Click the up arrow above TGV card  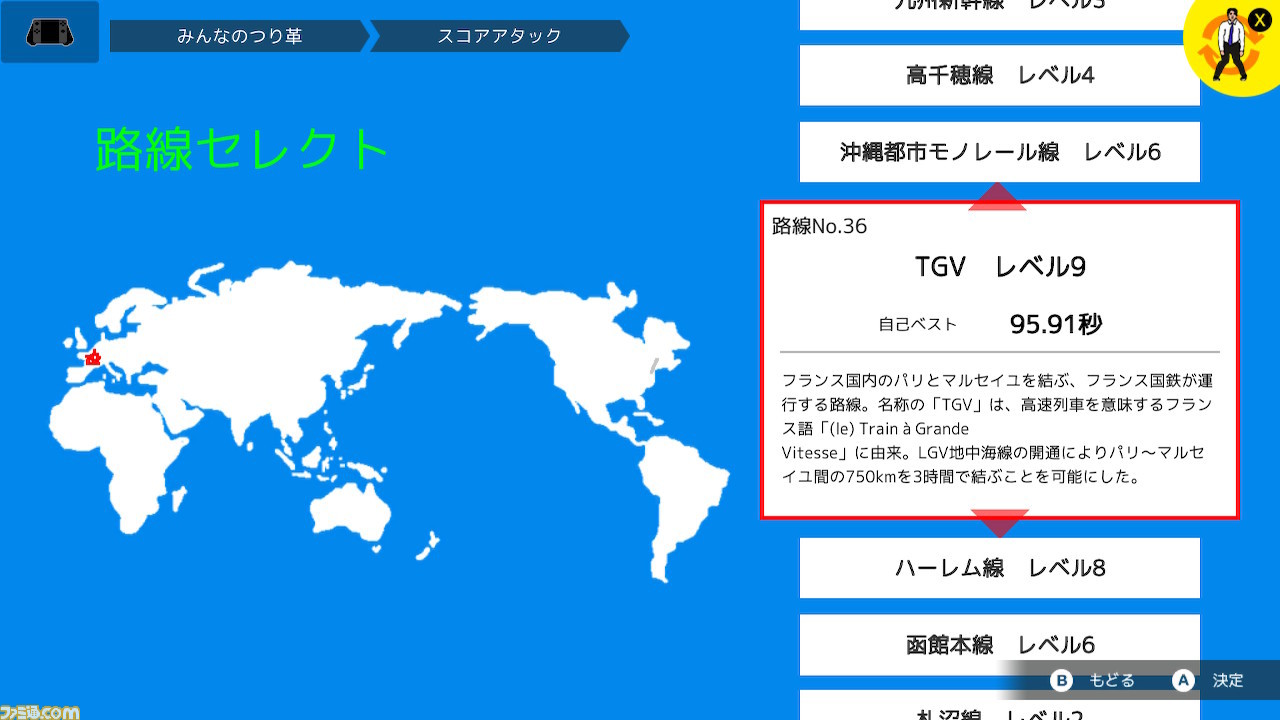point(997,196)
